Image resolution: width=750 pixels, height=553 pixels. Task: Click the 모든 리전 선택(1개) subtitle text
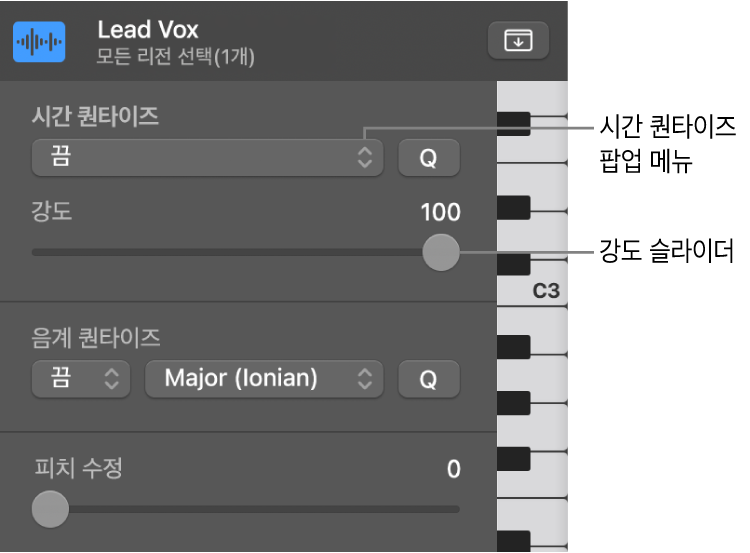pyautogui.click(x=176, y=58)
